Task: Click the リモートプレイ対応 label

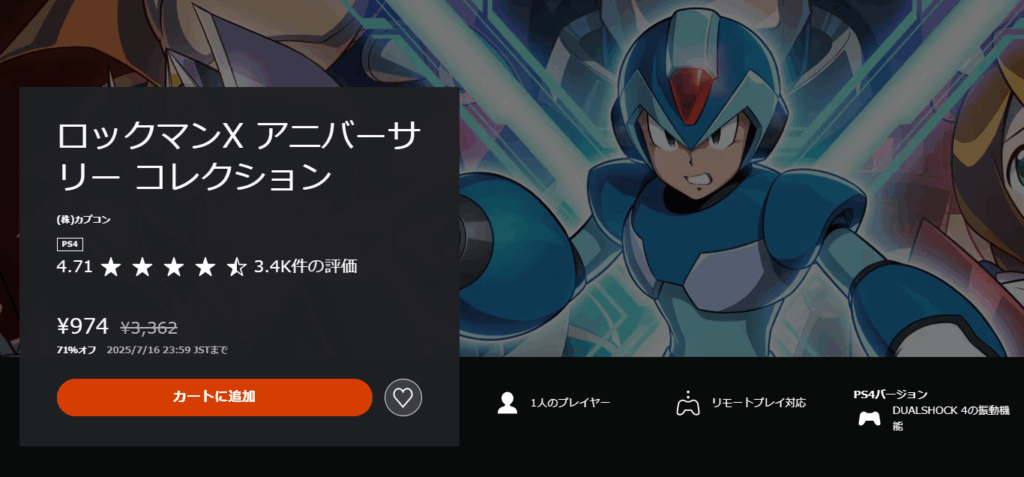Action: [x=759, y=403]
